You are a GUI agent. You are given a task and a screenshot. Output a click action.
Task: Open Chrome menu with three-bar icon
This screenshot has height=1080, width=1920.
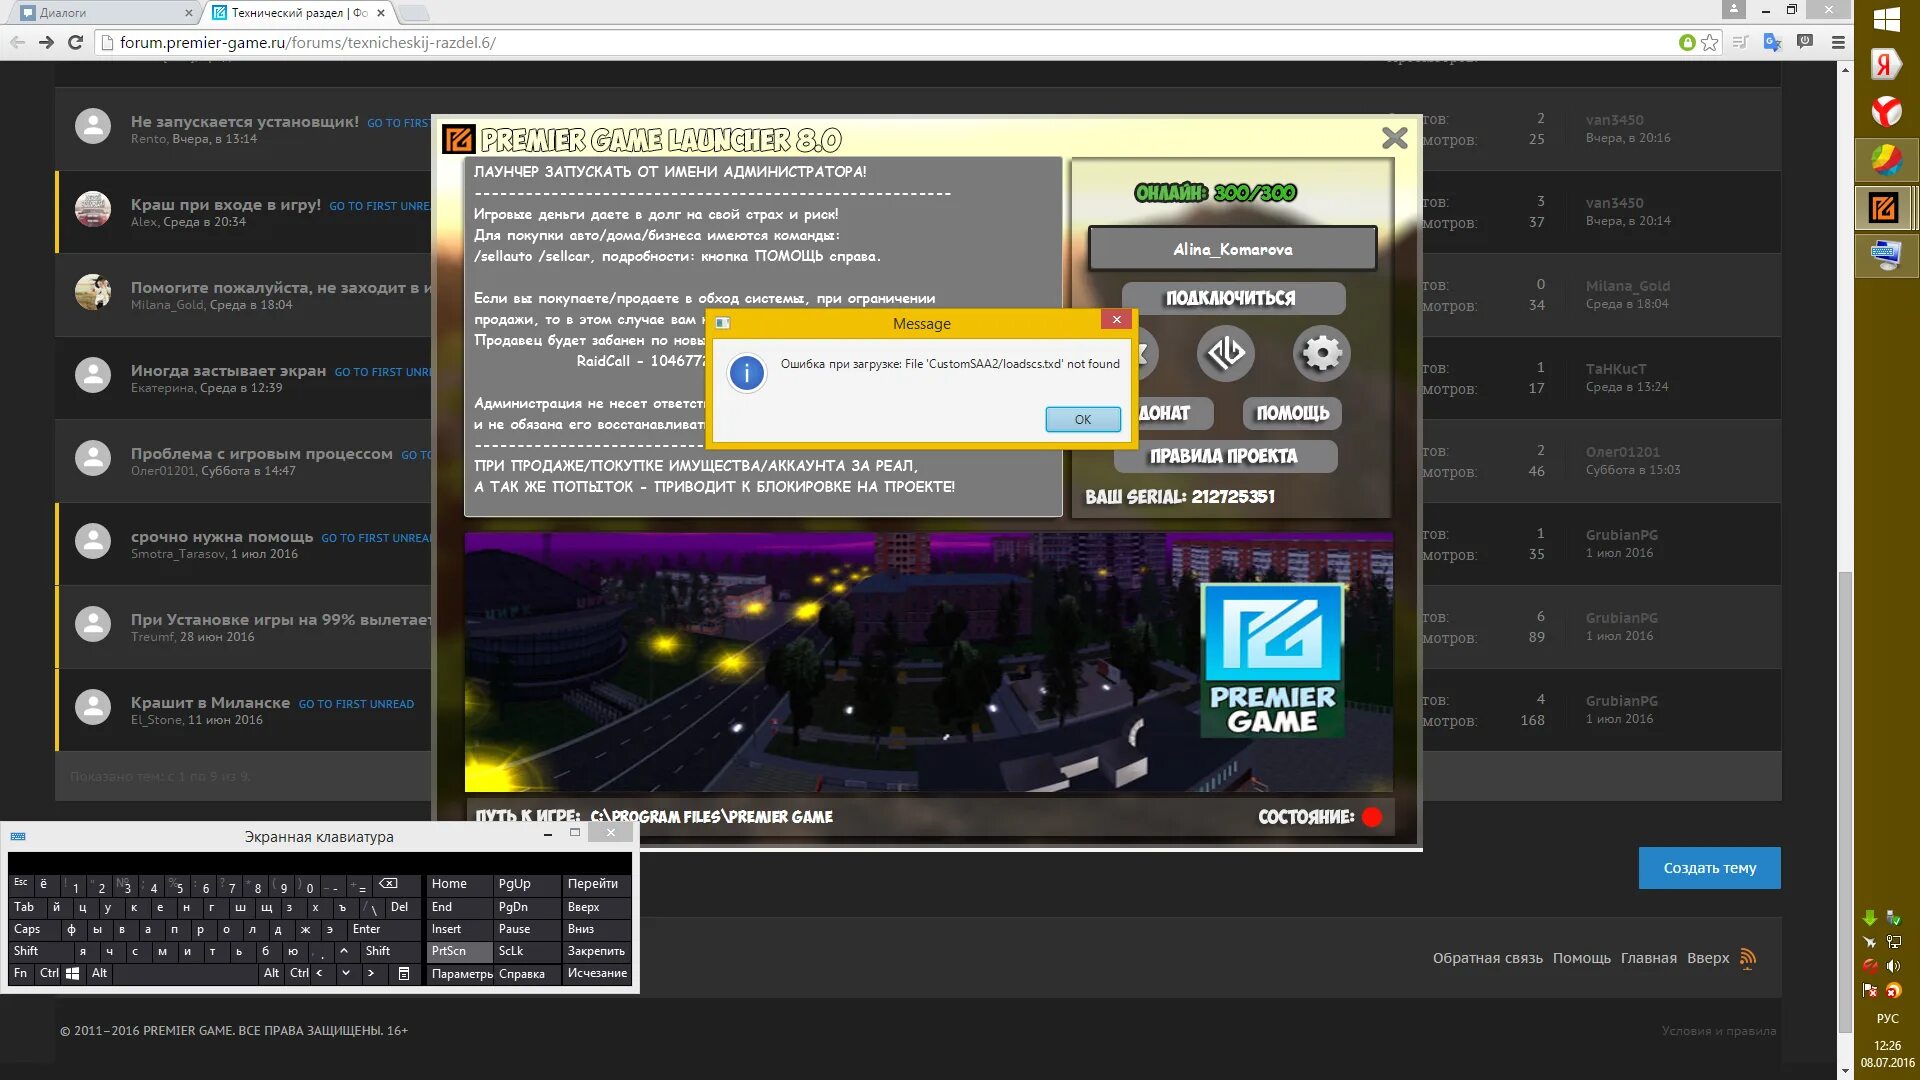(x=1837, y=42)
